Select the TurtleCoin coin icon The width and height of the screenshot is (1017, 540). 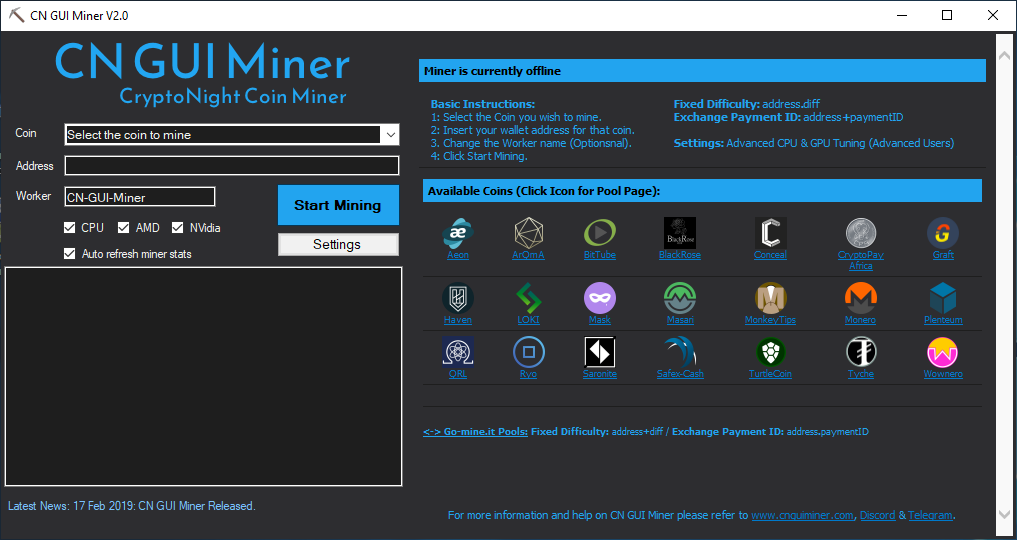click(771, 352)
